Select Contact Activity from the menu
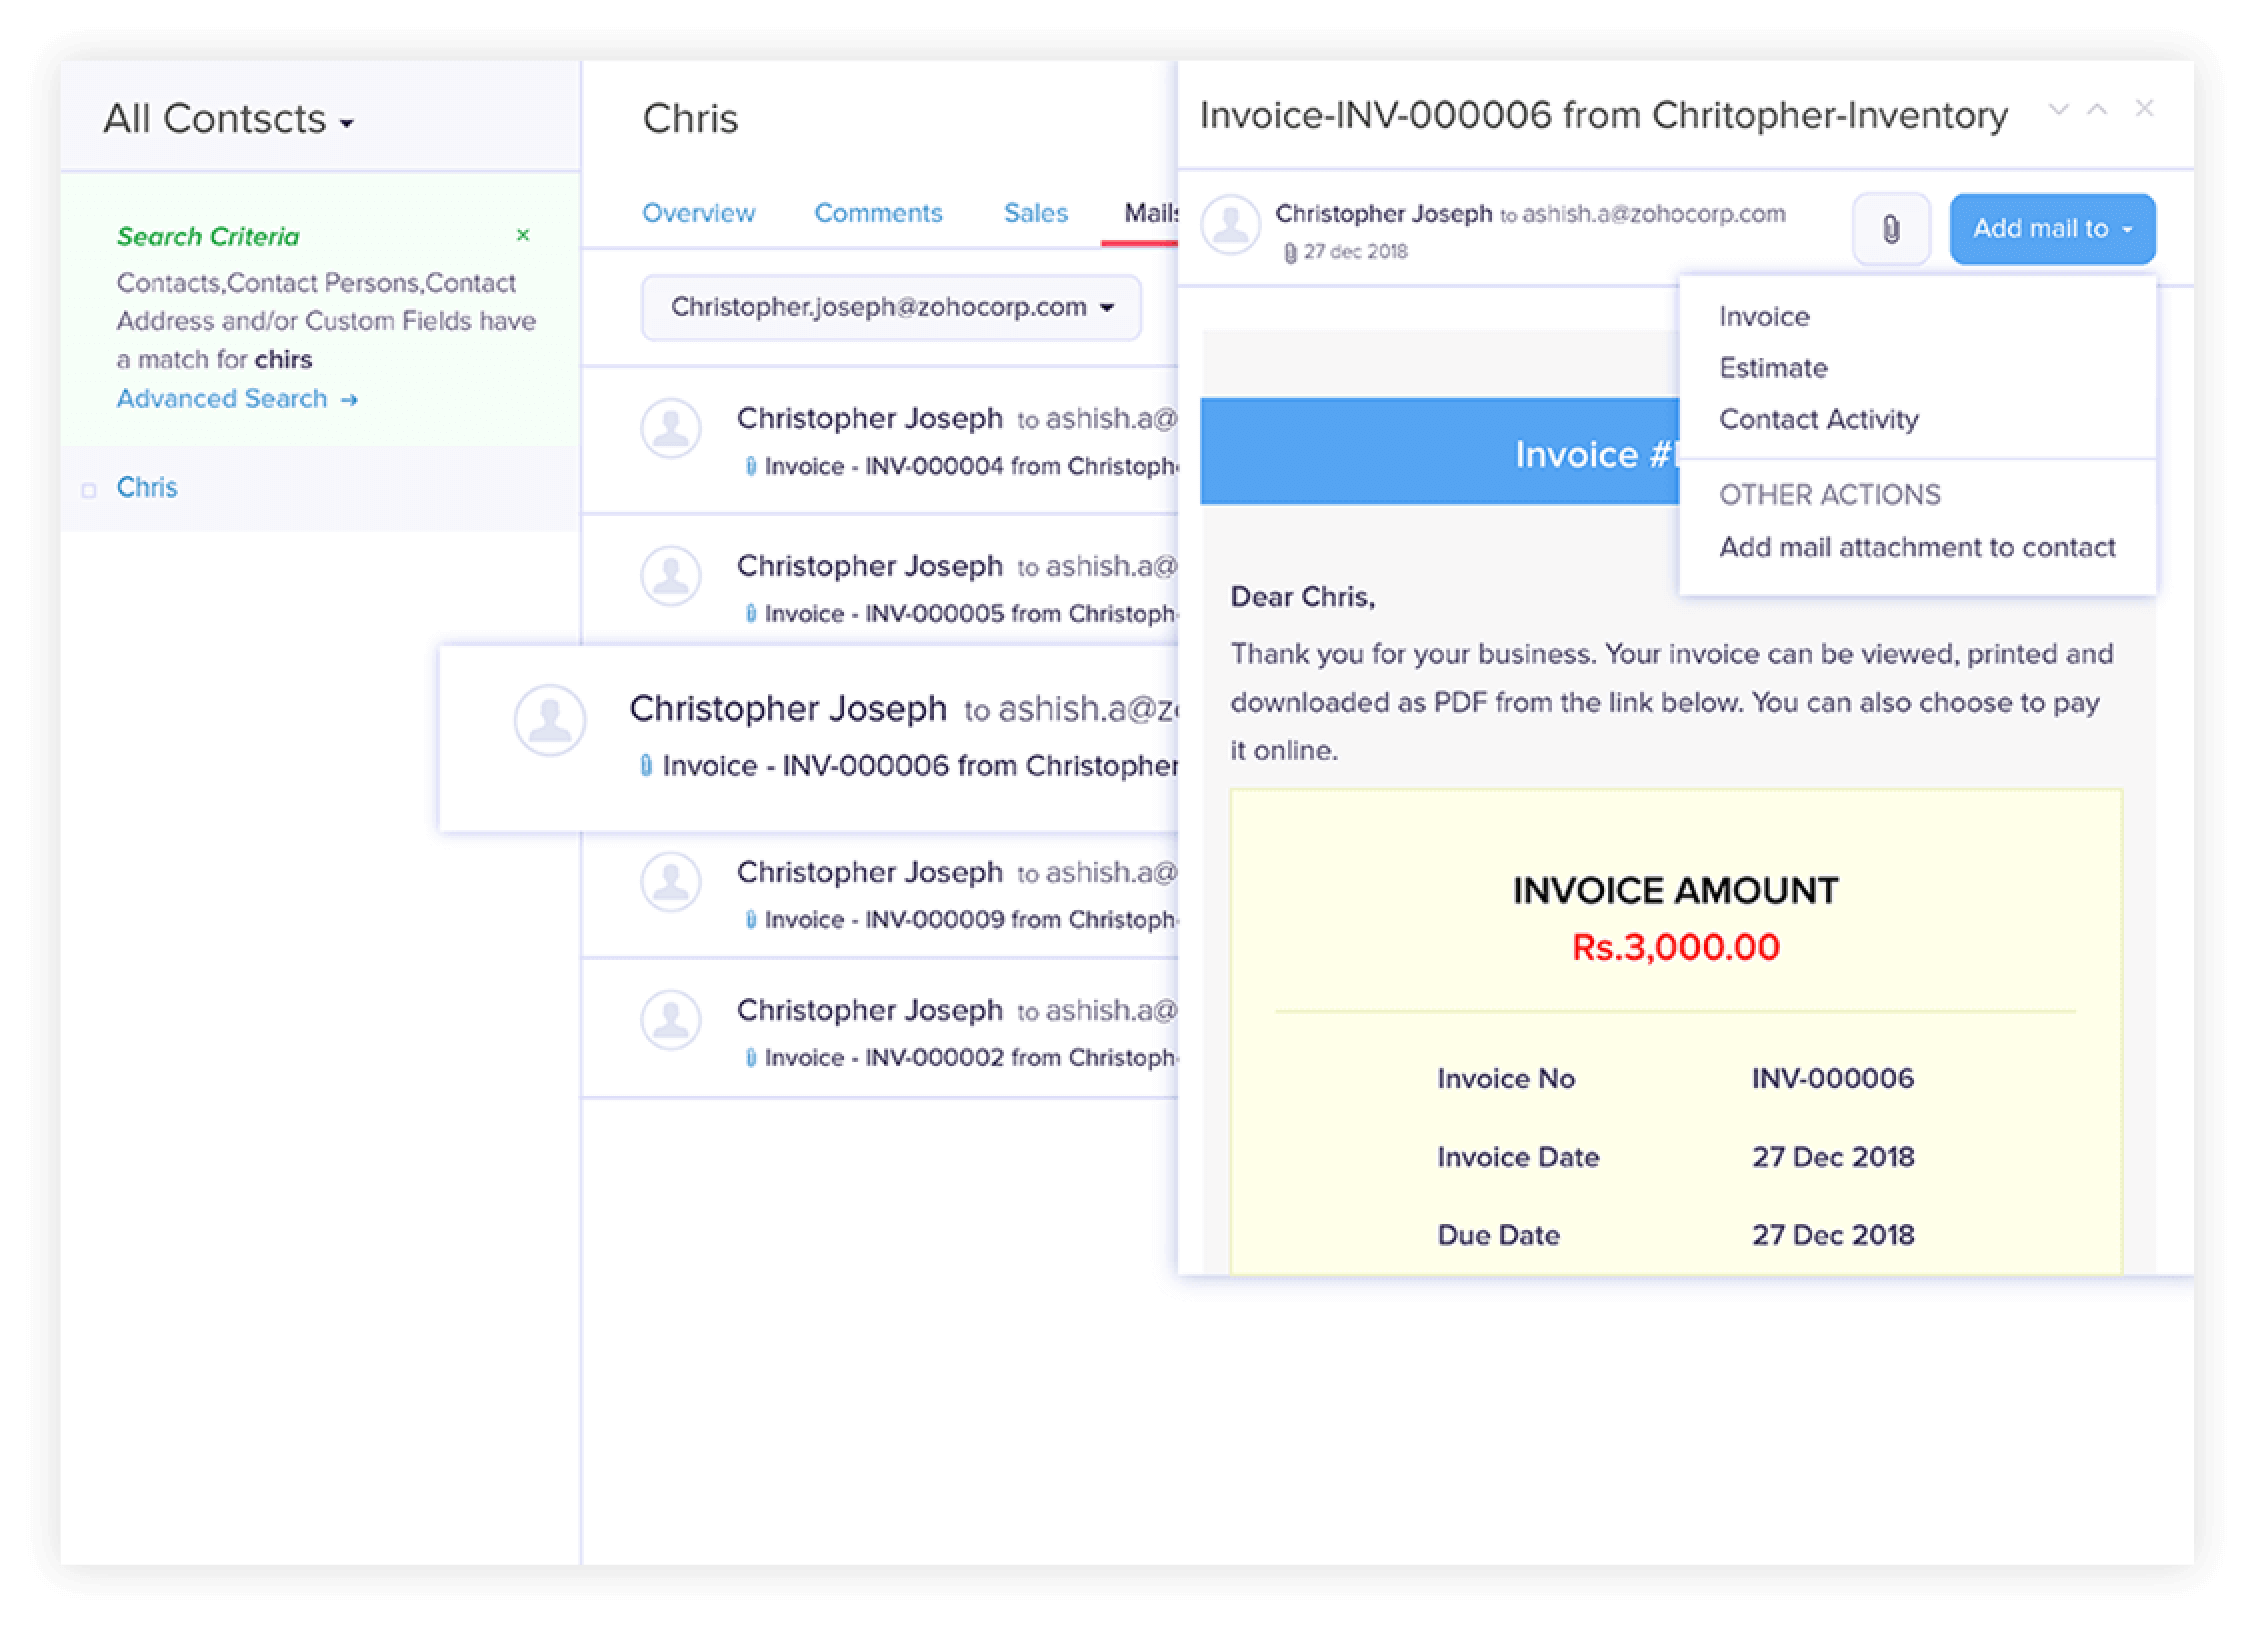Image resolution: width=2254 pixels, height=1626 pixels. click(x=1818, y=420)
